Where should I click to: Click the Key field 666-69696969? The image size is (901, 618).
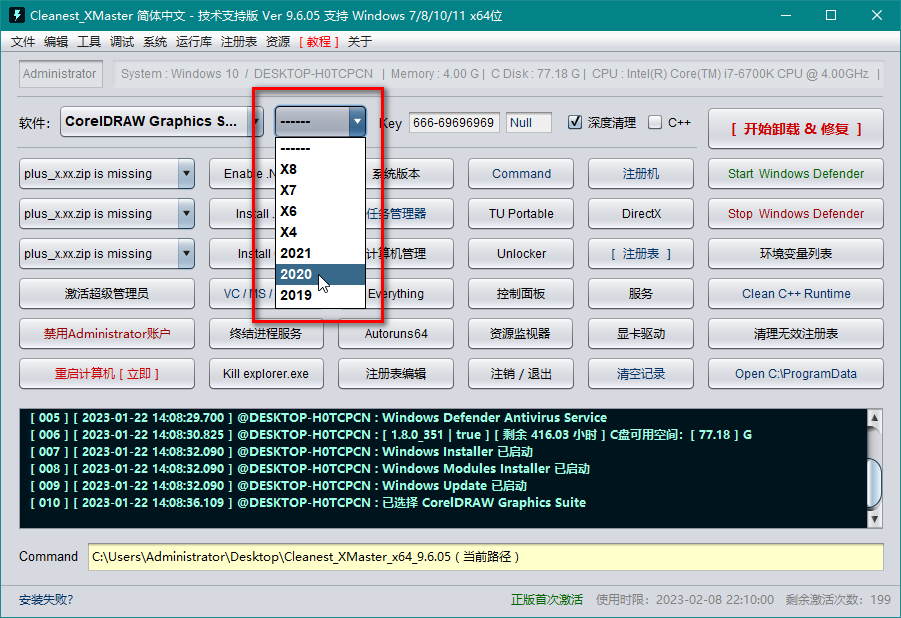click(454, 122)
